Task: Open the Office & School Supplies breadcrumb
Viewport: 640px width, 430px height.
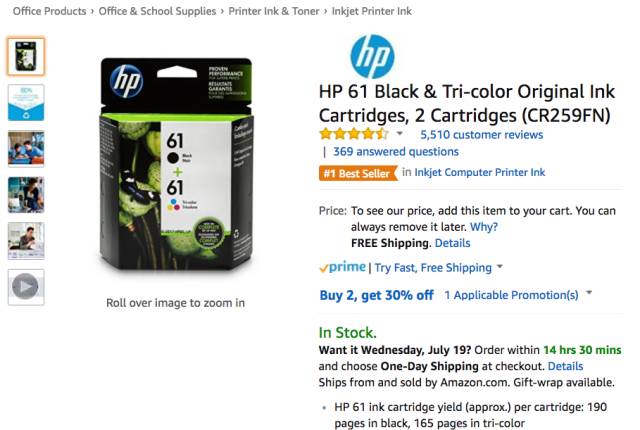Action: [158, 11]
